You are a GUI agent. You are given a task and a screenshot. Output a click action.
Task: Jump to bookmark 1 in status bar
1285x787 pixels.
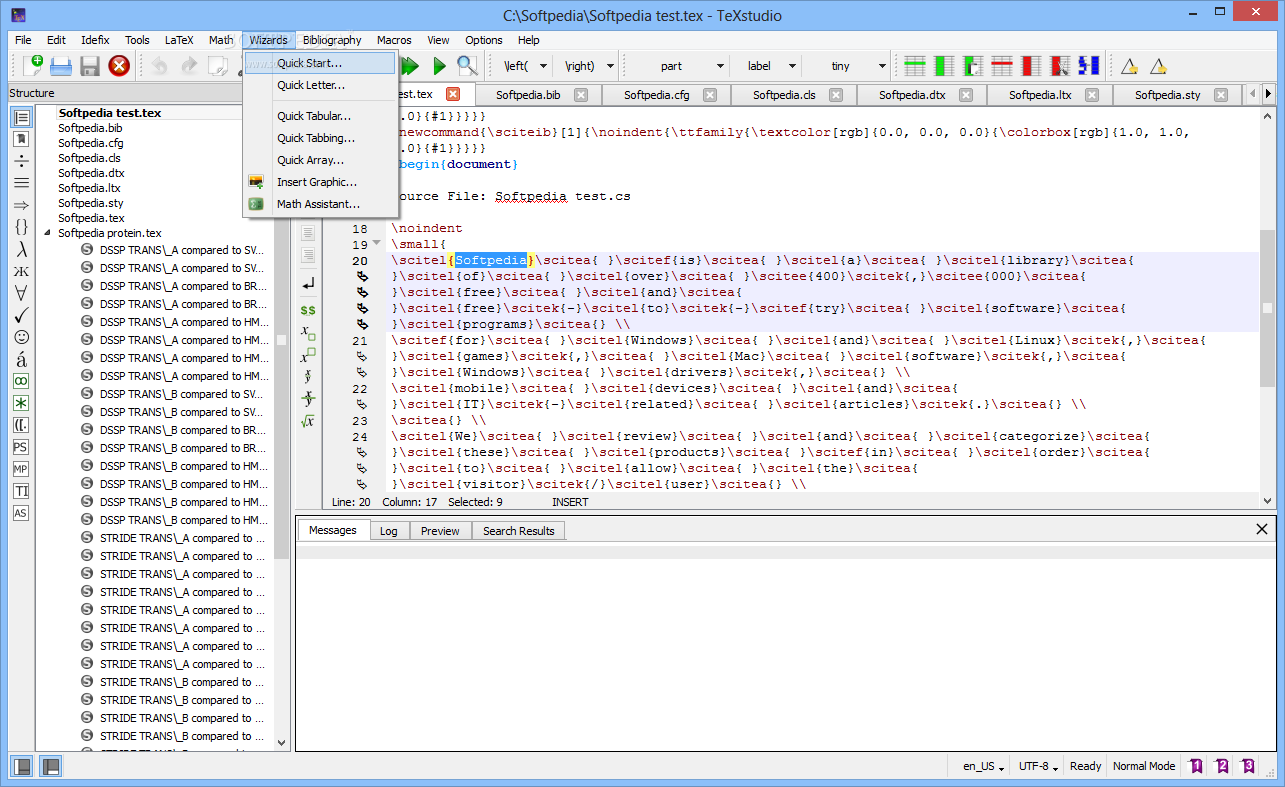point(1196,766)
